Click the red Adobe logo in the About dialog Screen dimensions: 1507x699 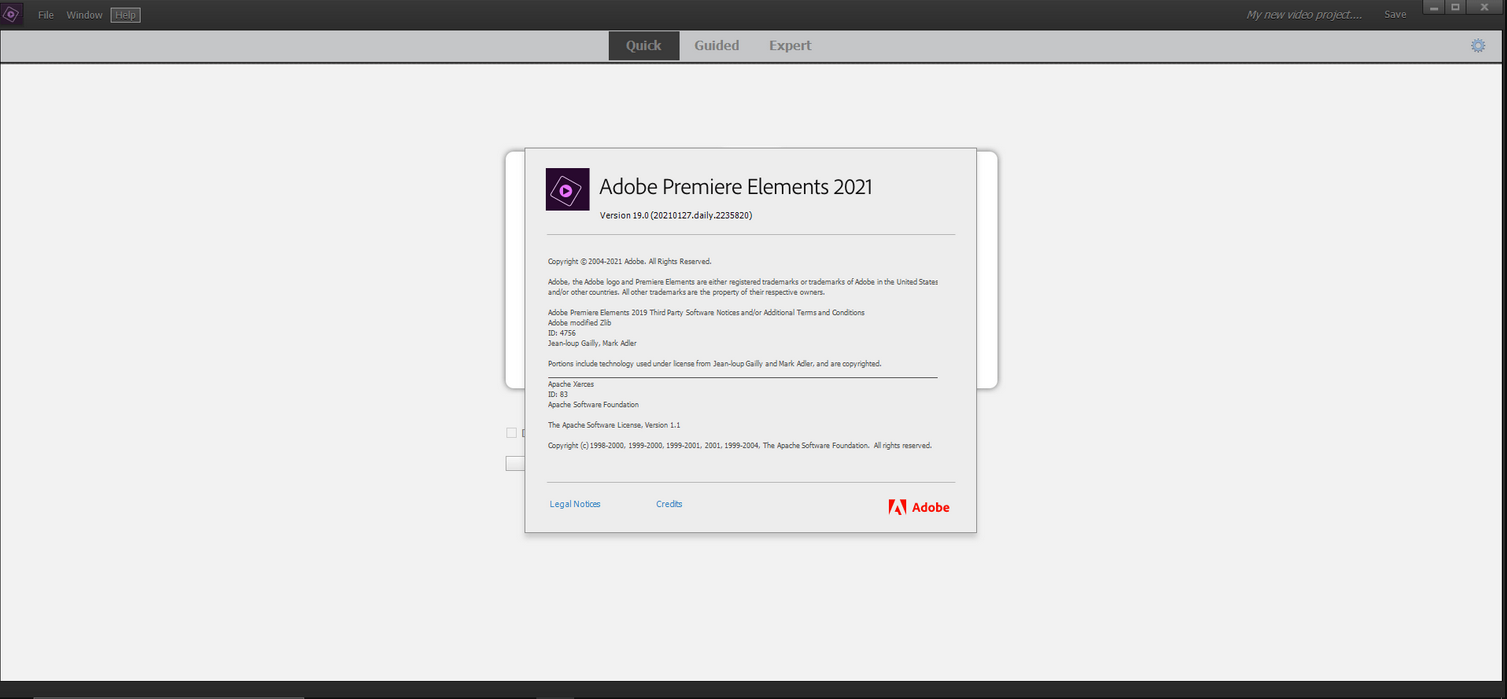pos(919,507)
